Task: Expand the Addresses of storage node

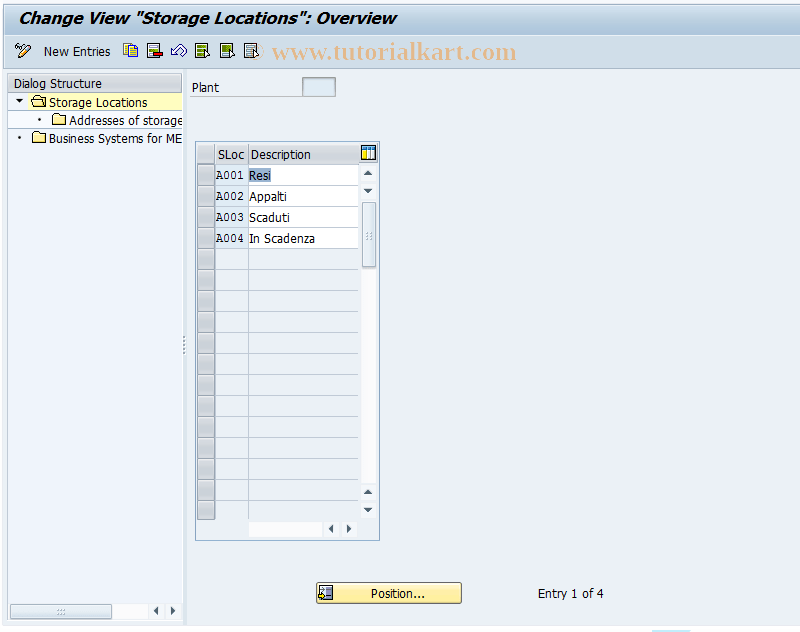Action: (37, 120)
